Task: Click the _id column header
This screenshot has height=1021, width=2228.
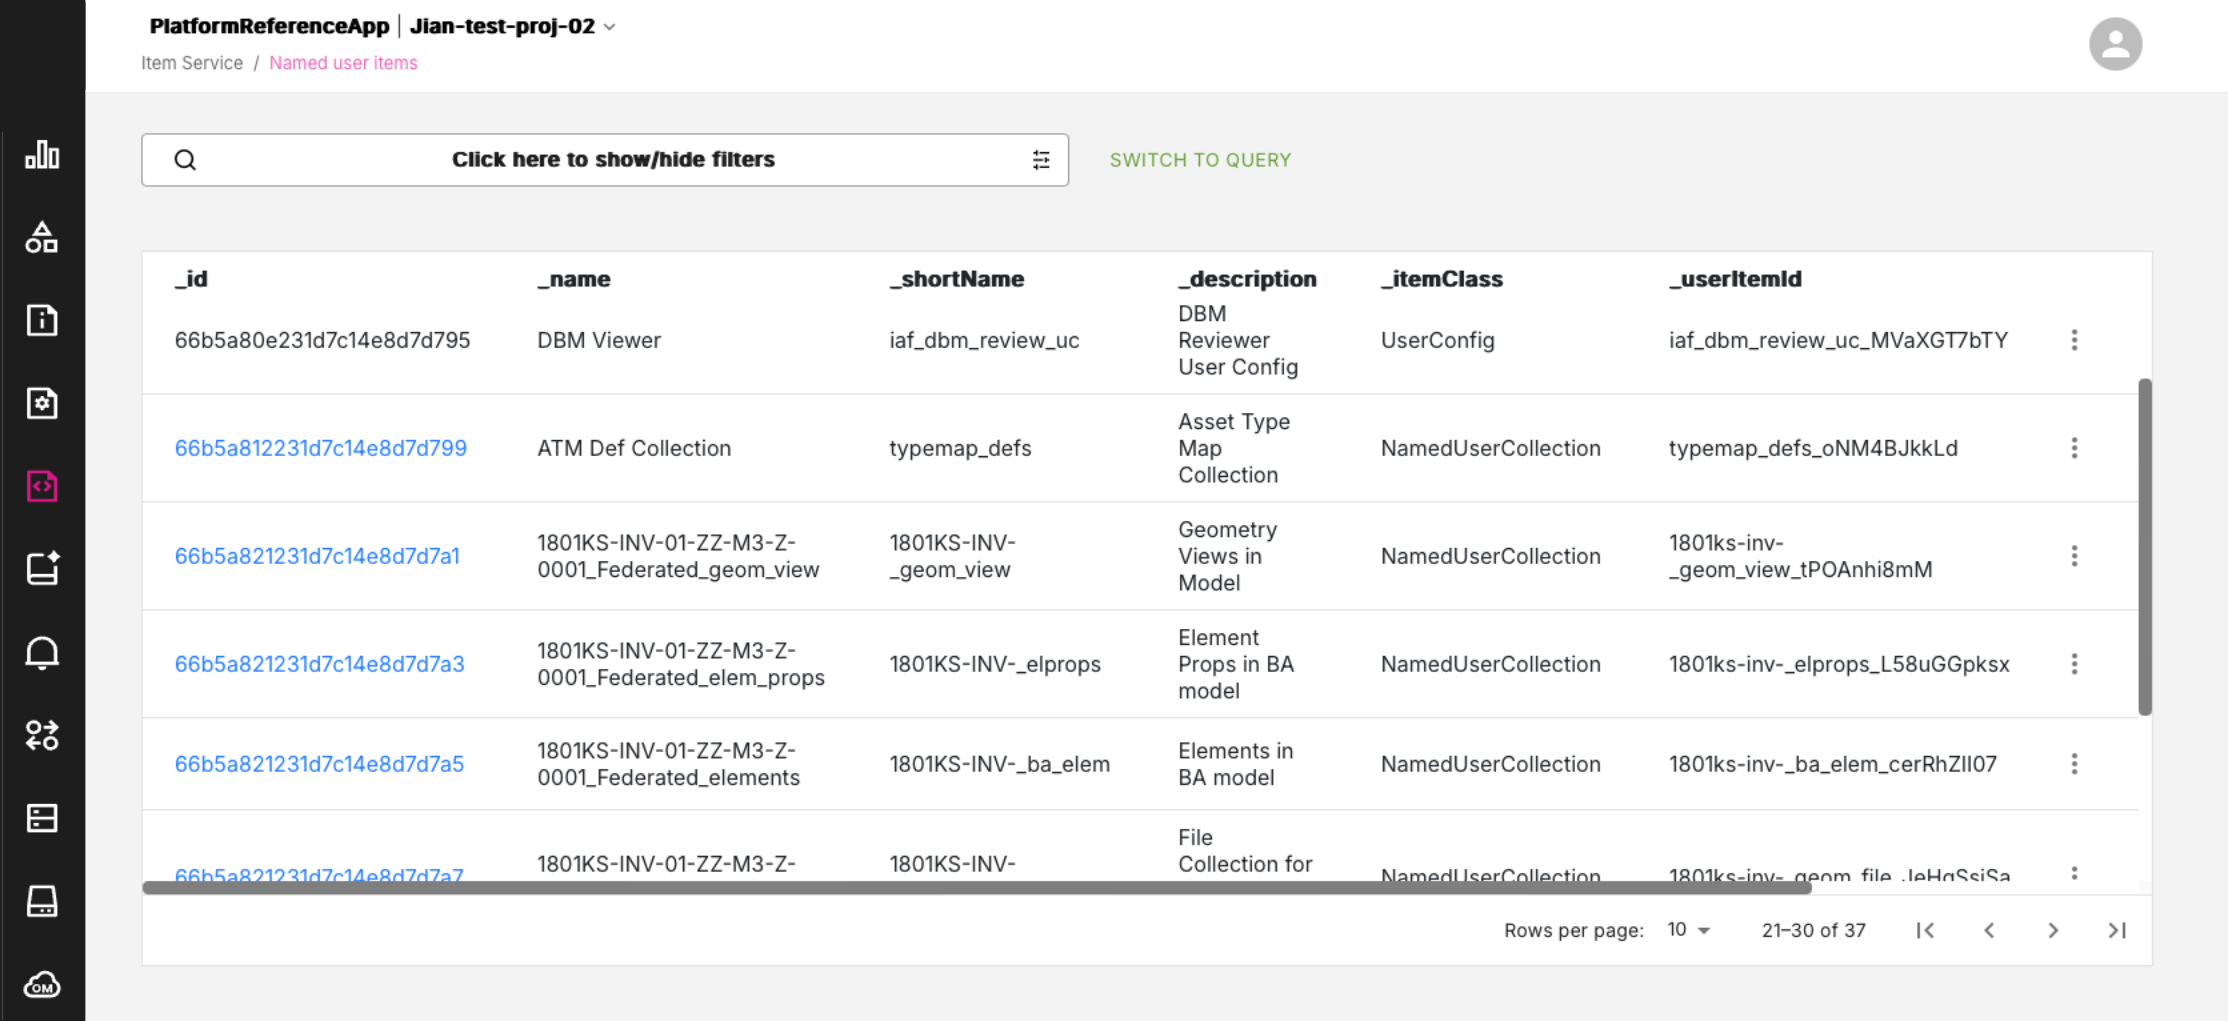Action: (x=191, y=279)
